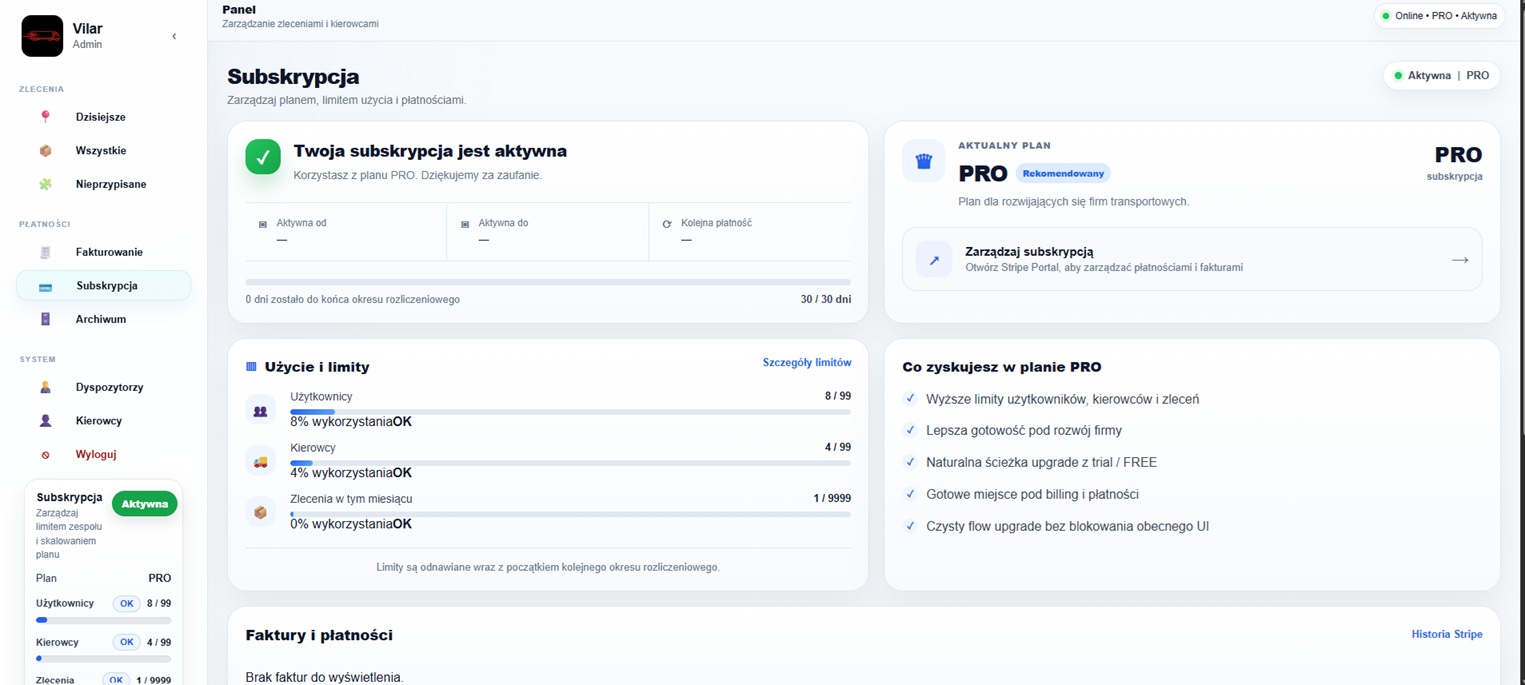The height and width of the screenshot is (685, 1525).
Task: Click the invoice icon beside Fakturowanie
Action: click(45, 252)
